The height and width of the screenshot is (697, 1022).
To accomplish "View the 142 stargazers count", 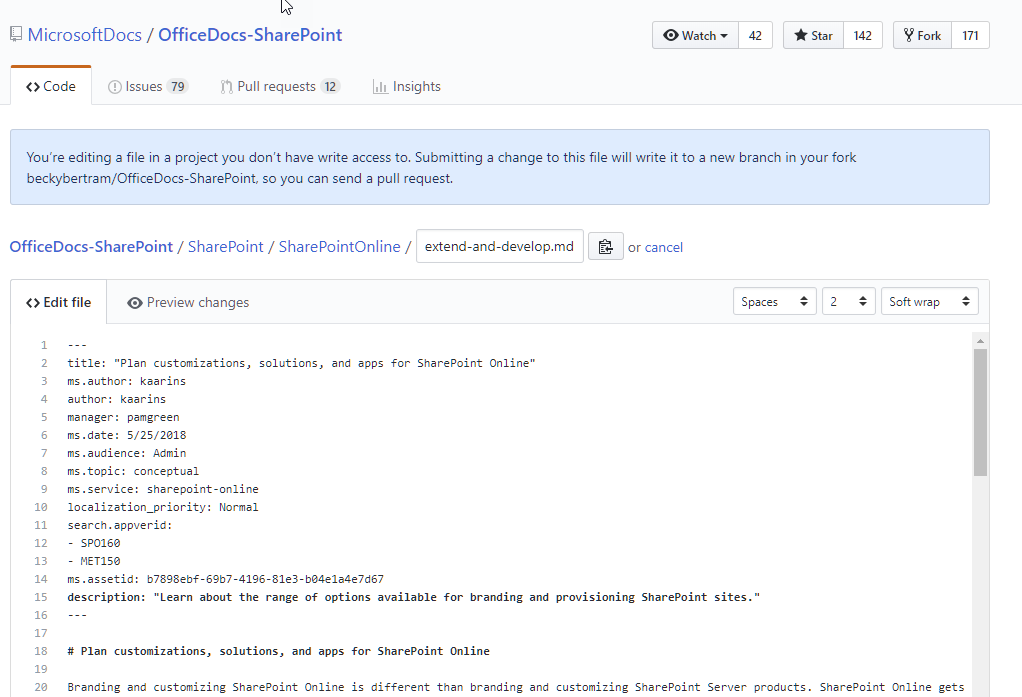I will (862, 36).
